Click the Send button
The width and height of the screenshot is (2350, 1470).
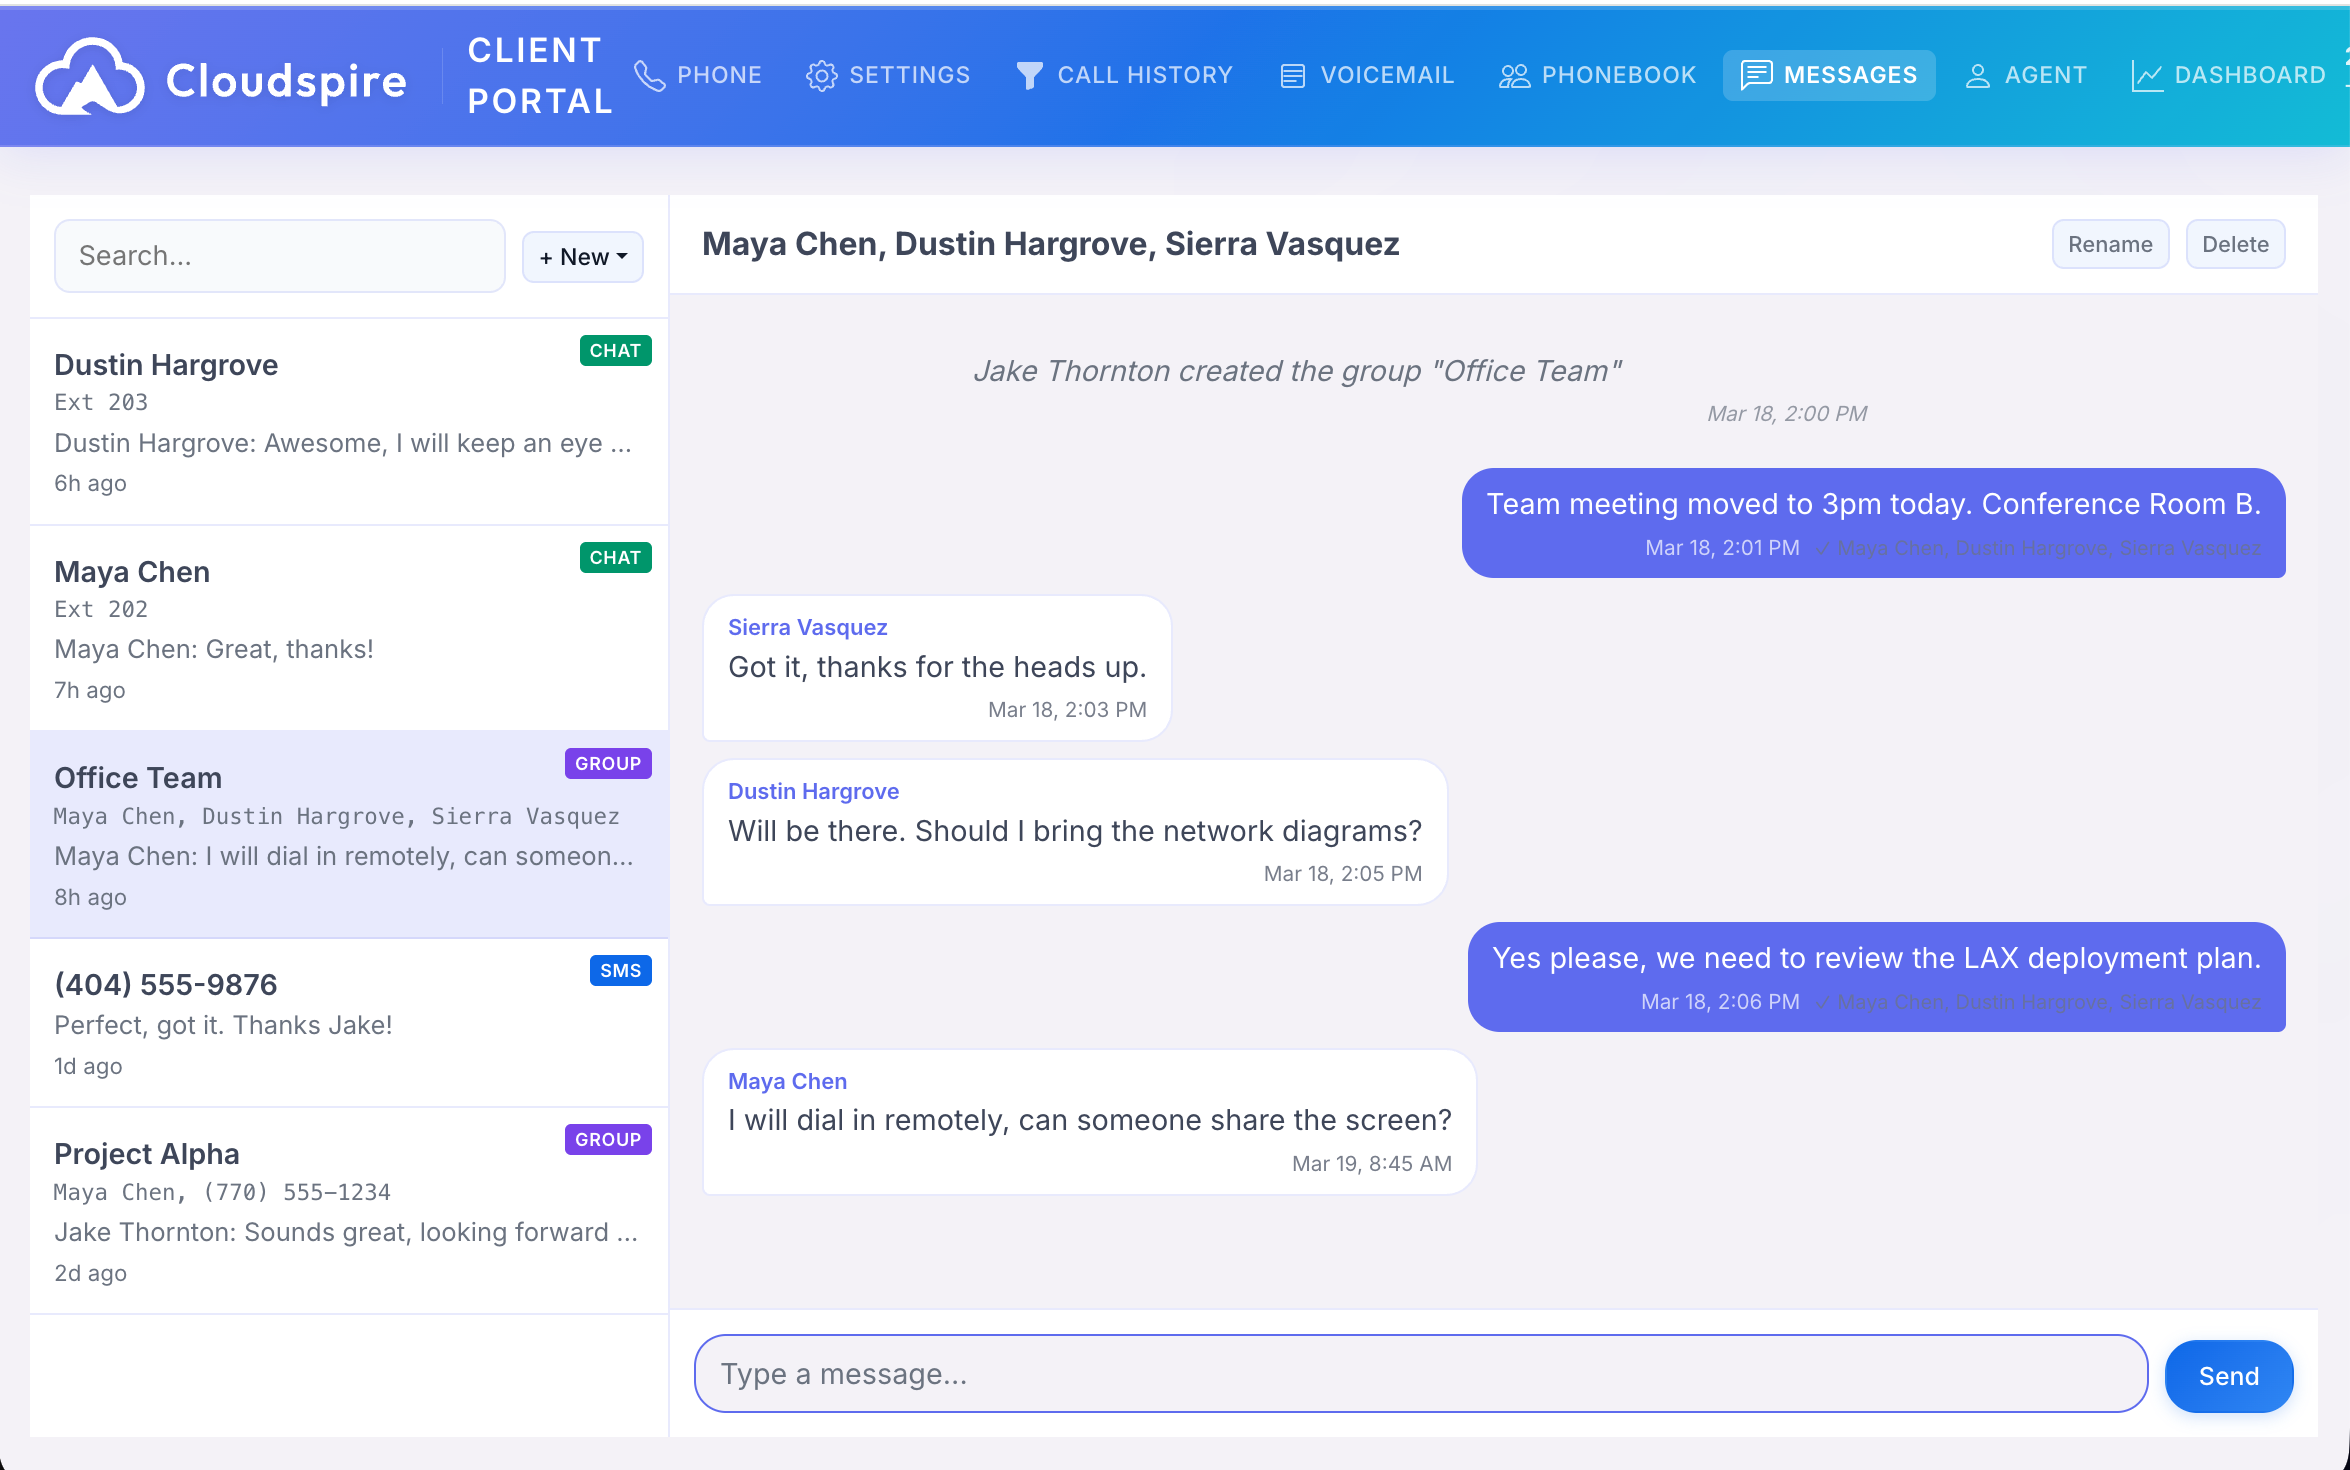(x=2228, y=1376)
